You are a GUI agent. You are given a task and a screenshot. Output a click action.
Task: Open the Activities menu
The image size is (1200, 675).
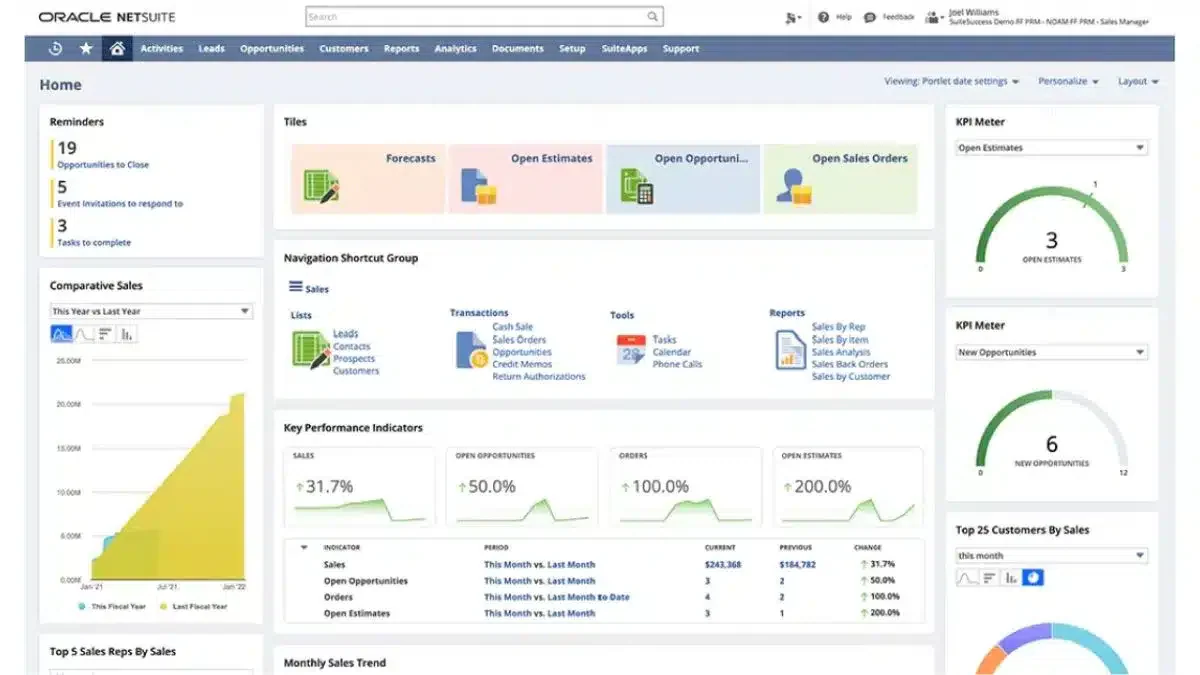point(162,48)
